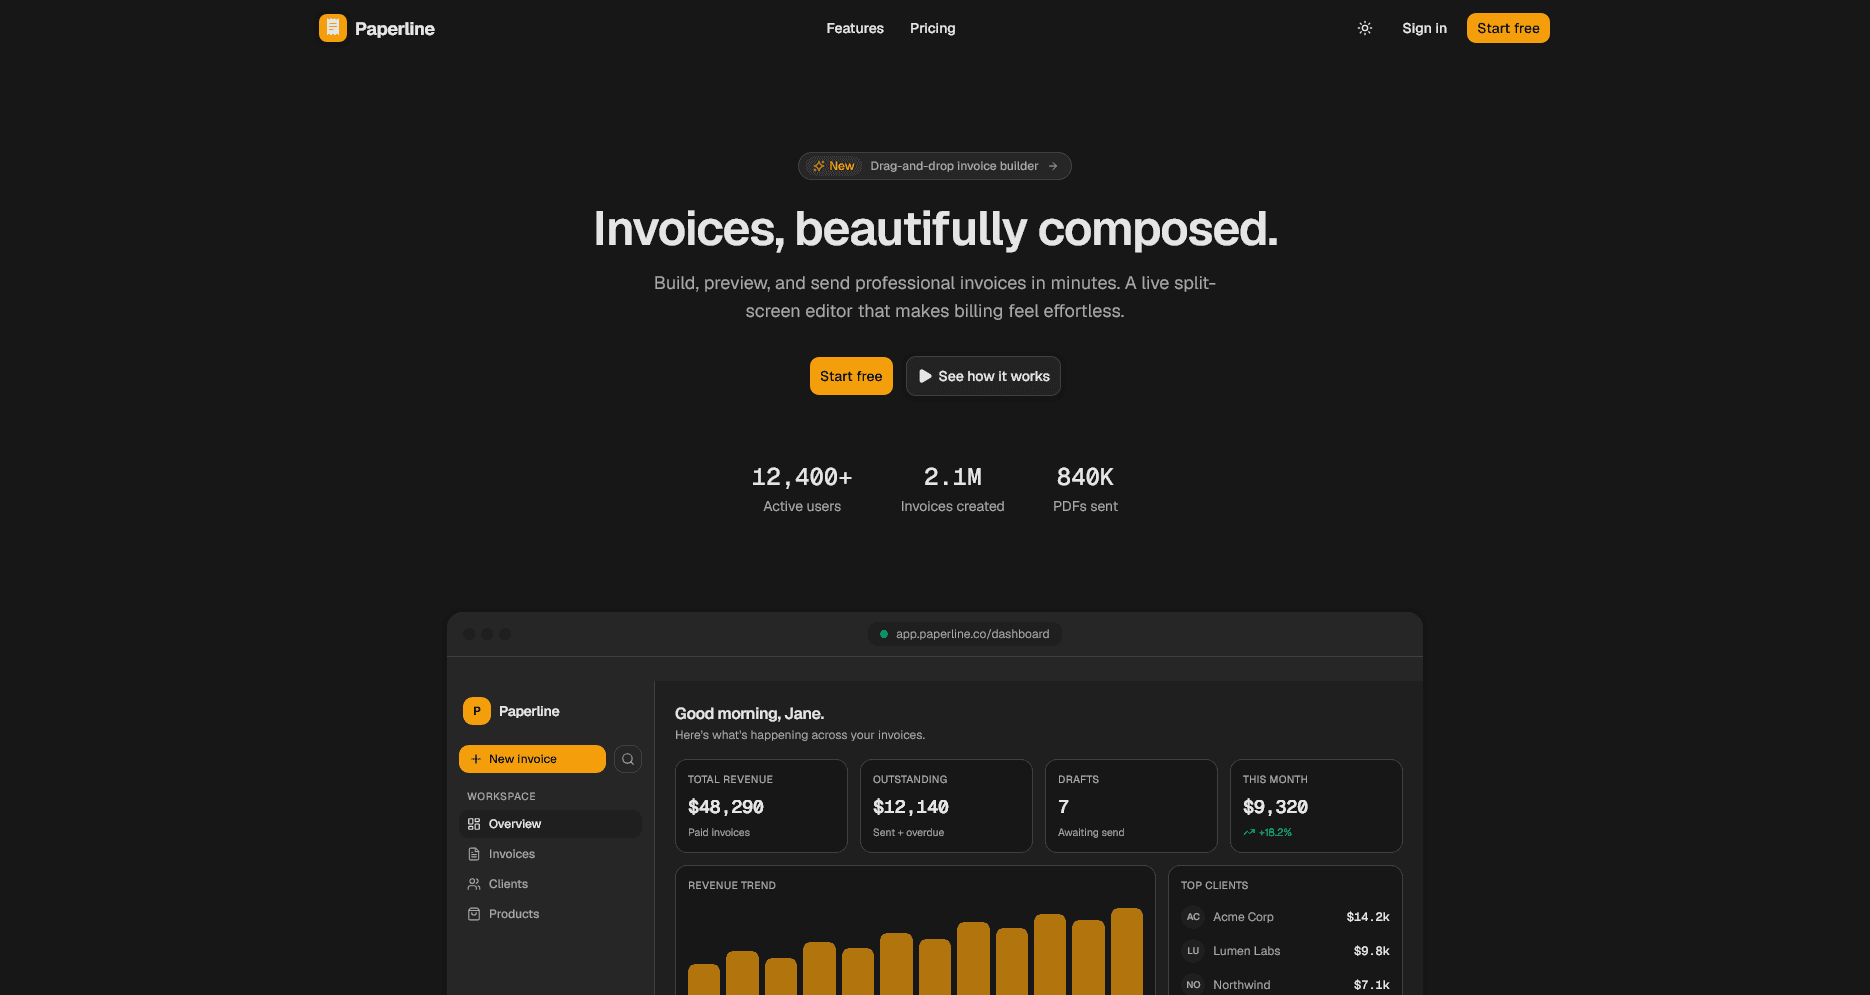Click the trending-up arrow icon beside +18.2%
1870x995 pixels.
click(x=1249, y=832)
